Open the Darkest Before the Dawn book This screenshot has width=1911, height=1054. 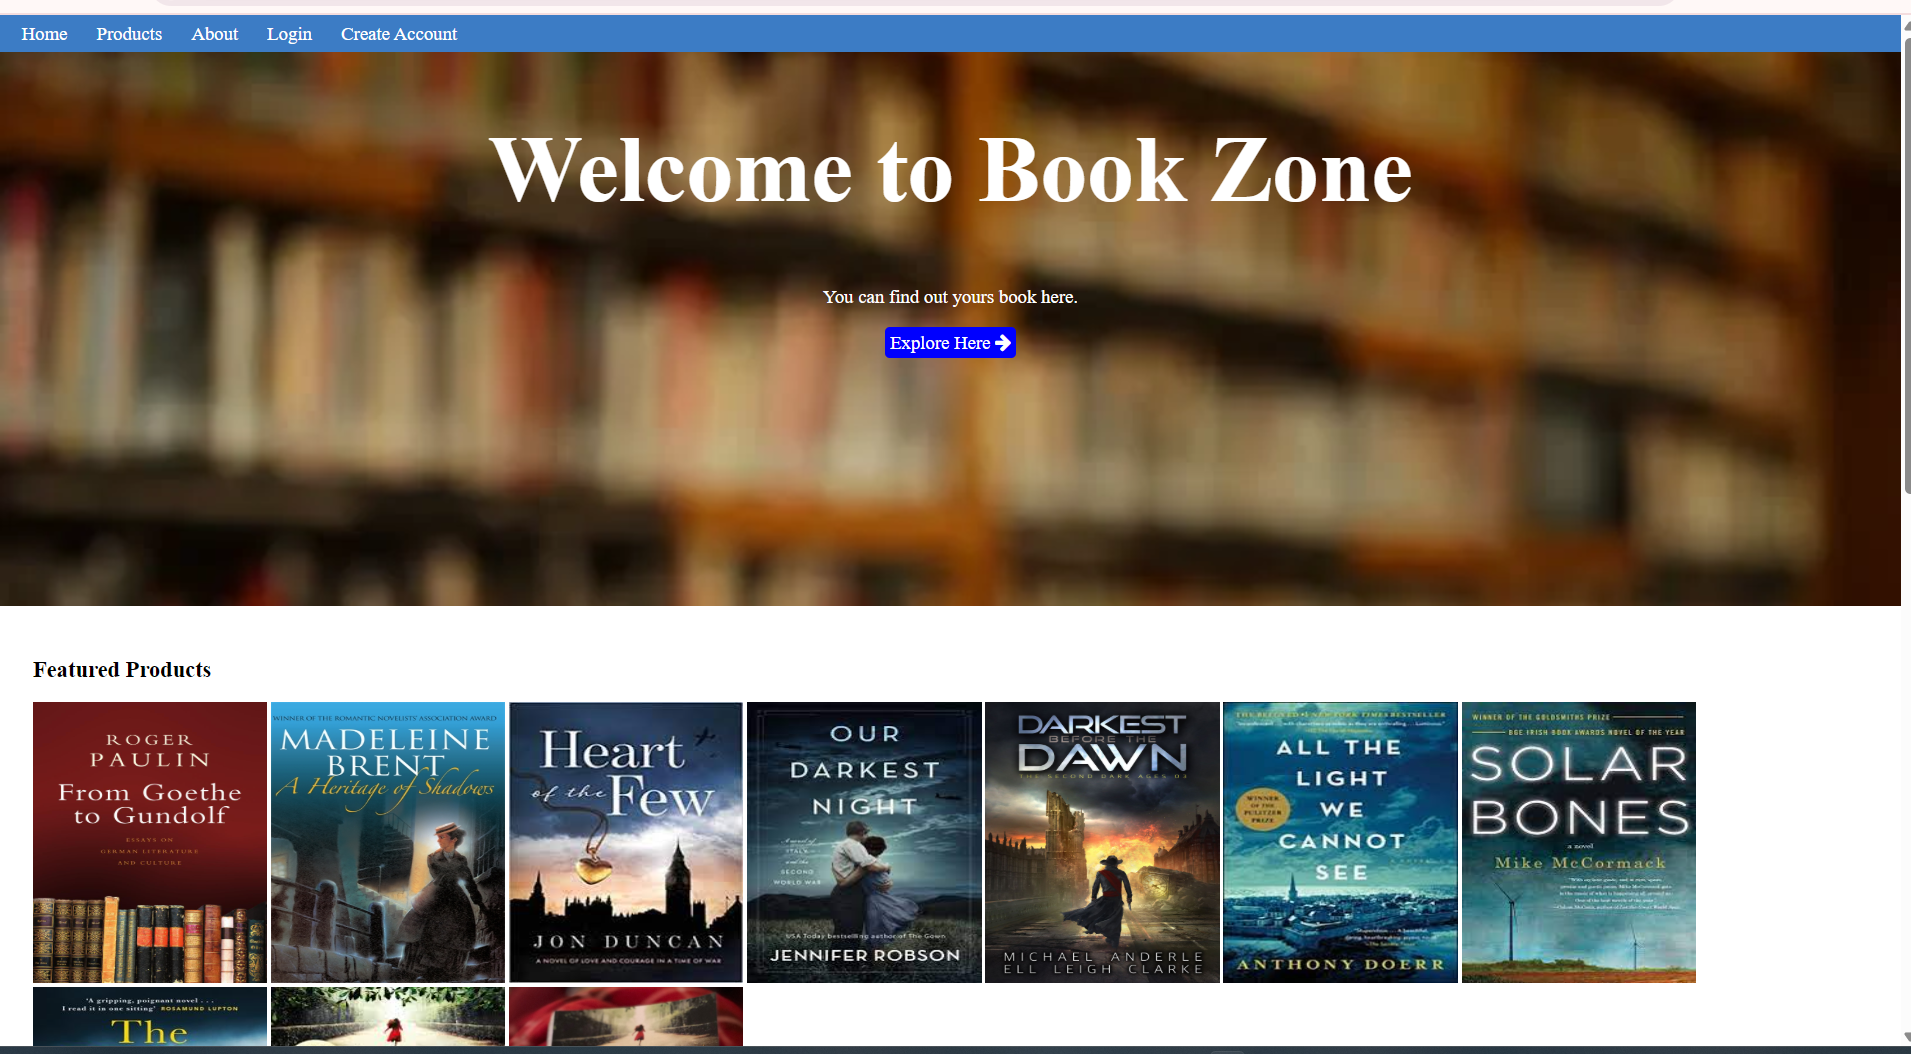click(1102, 842)
